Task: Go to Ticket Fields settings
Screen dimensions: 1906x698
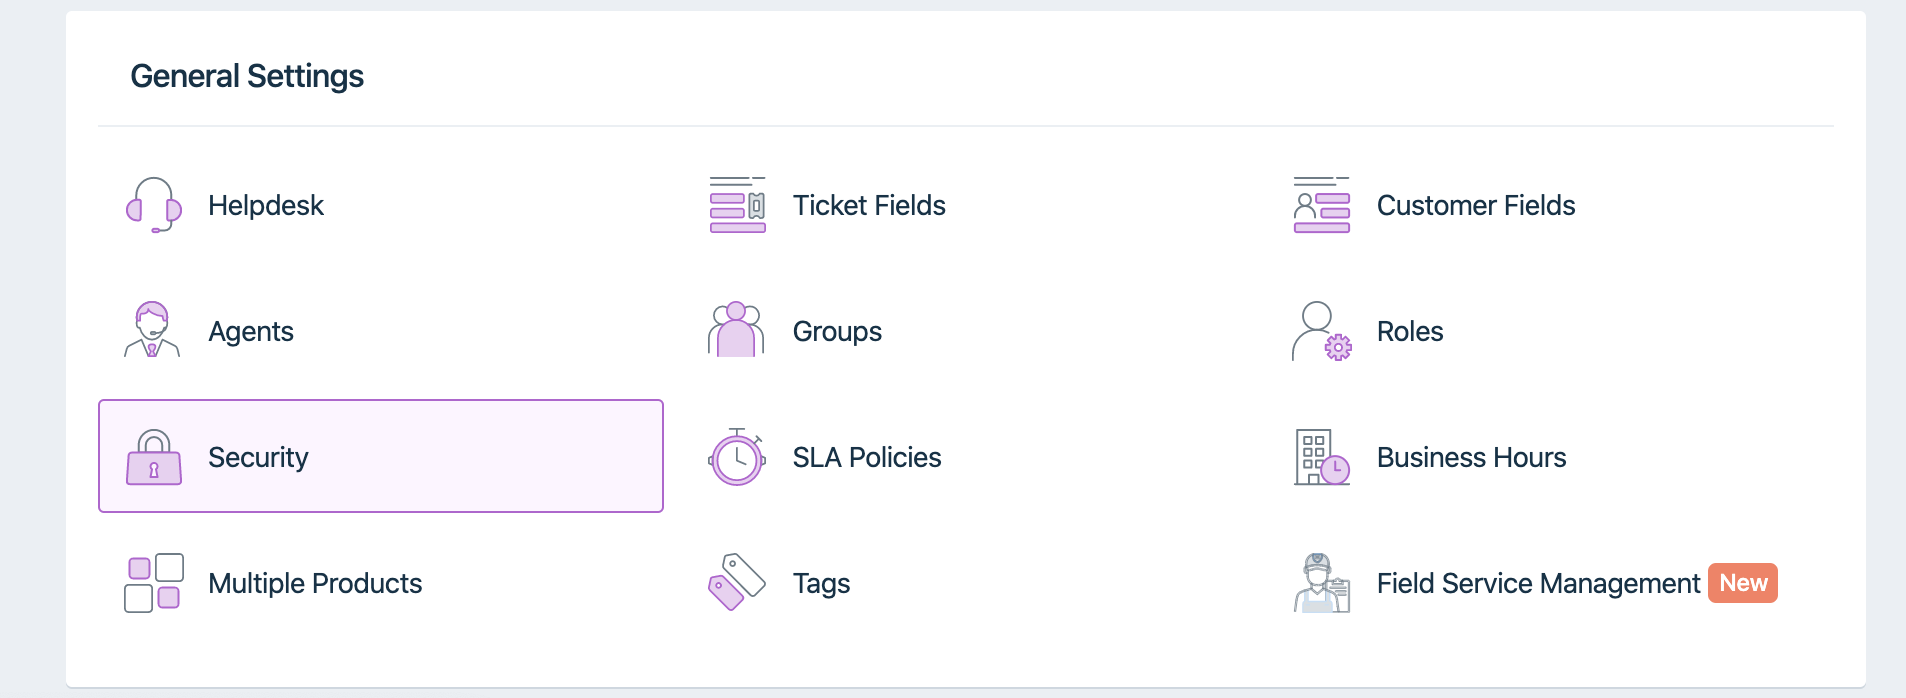Action: pos(869,205)
